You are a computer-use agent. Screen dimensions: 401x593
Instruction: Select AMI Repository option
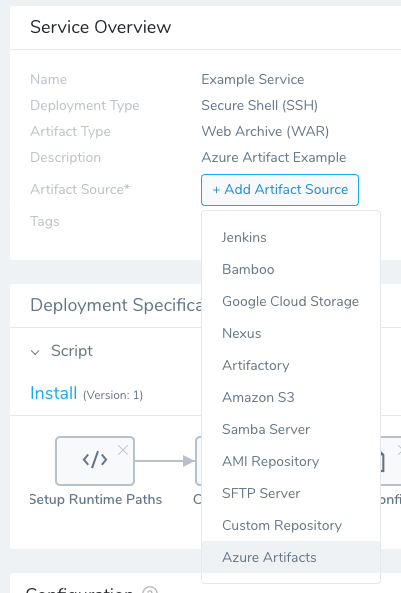291,461
